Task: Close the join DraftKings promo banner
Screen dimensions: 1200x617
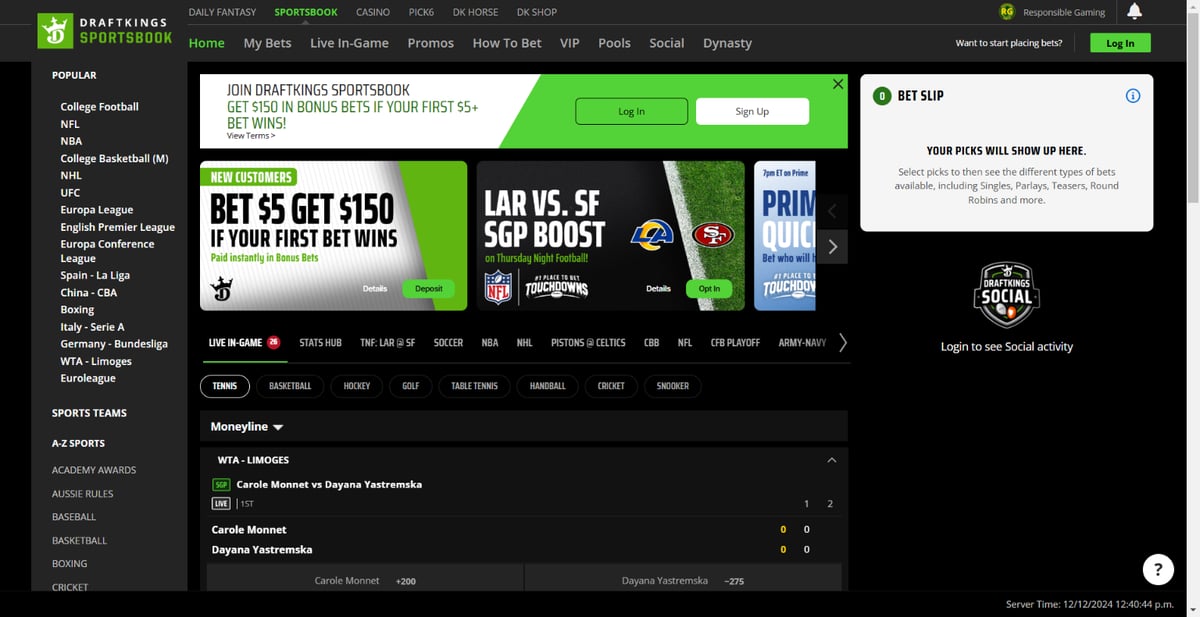Action: pyautogui.click(x=838, y=84)
